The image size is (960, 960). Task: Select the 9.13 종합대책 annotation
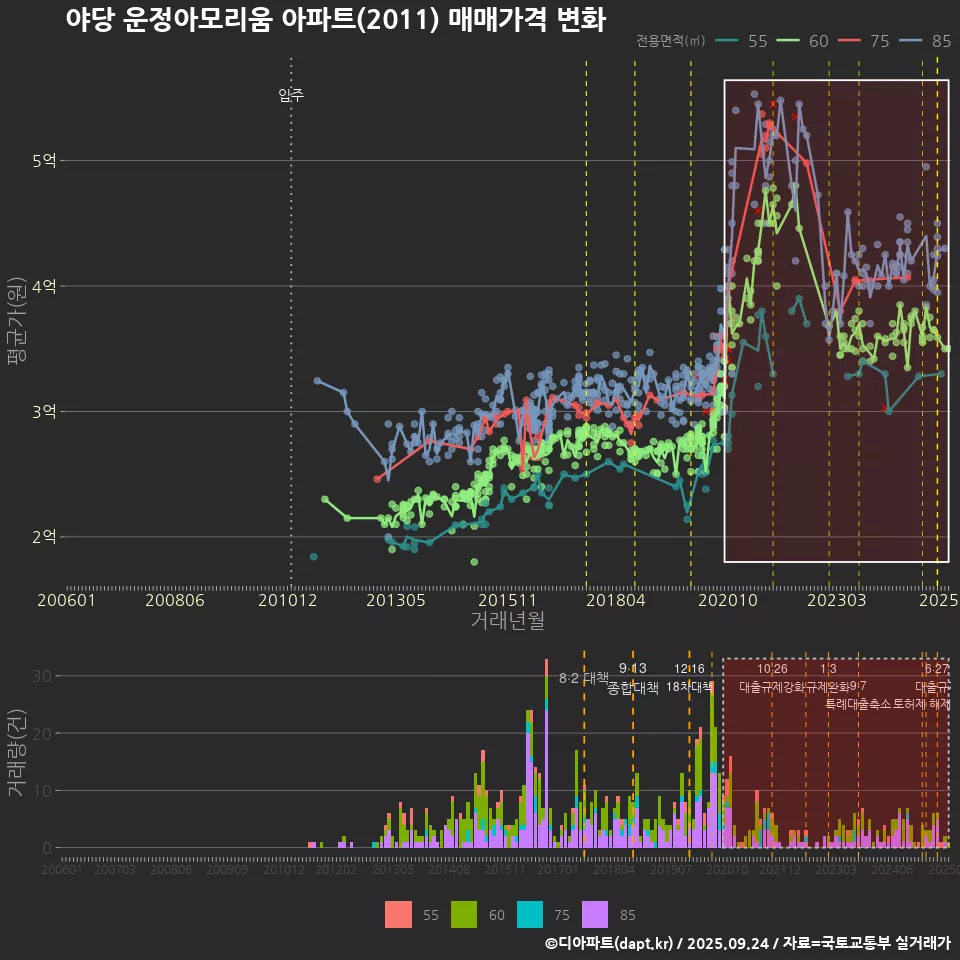click(633, 678)
